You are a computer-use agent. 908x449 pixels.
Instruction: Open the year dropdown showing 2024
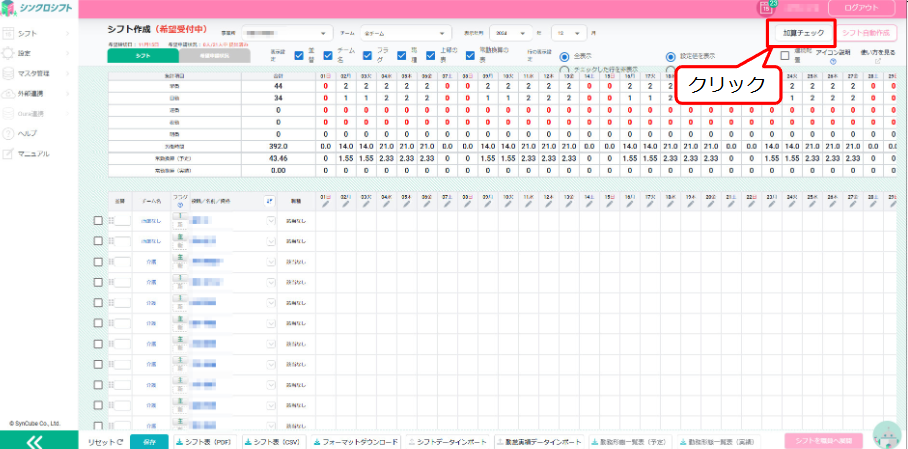click(x=511, y=33)
